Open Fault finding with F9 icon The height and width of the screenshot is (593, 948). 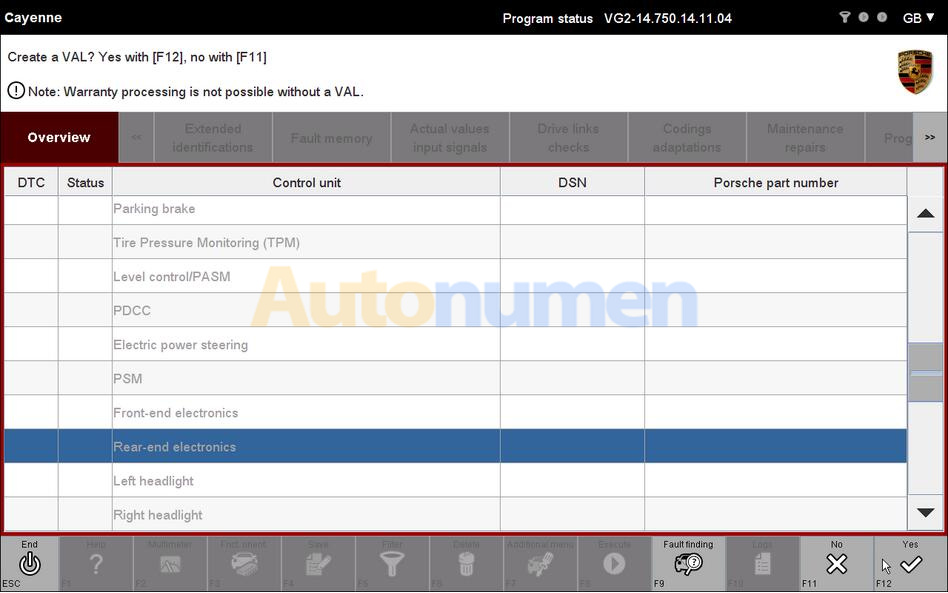point(688,564)
